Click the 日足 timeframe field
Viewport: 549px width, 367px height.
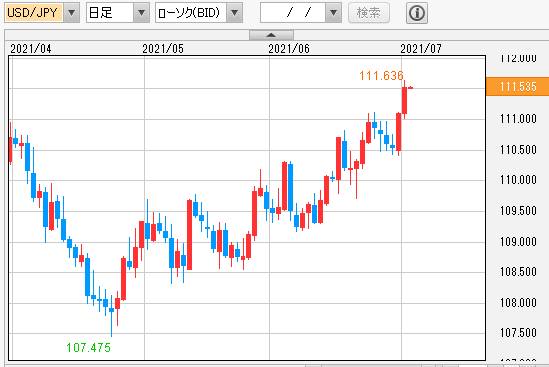pyautogui.click(x=110, y=13)
